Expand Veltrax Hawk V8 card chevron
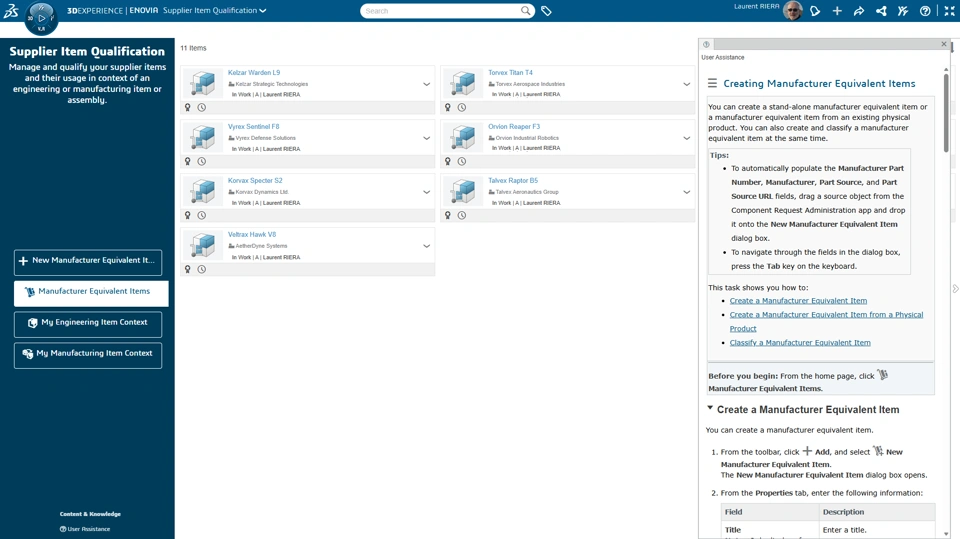Image resolution: width=960 pixels, height=539 pixels. click(426, 246)
